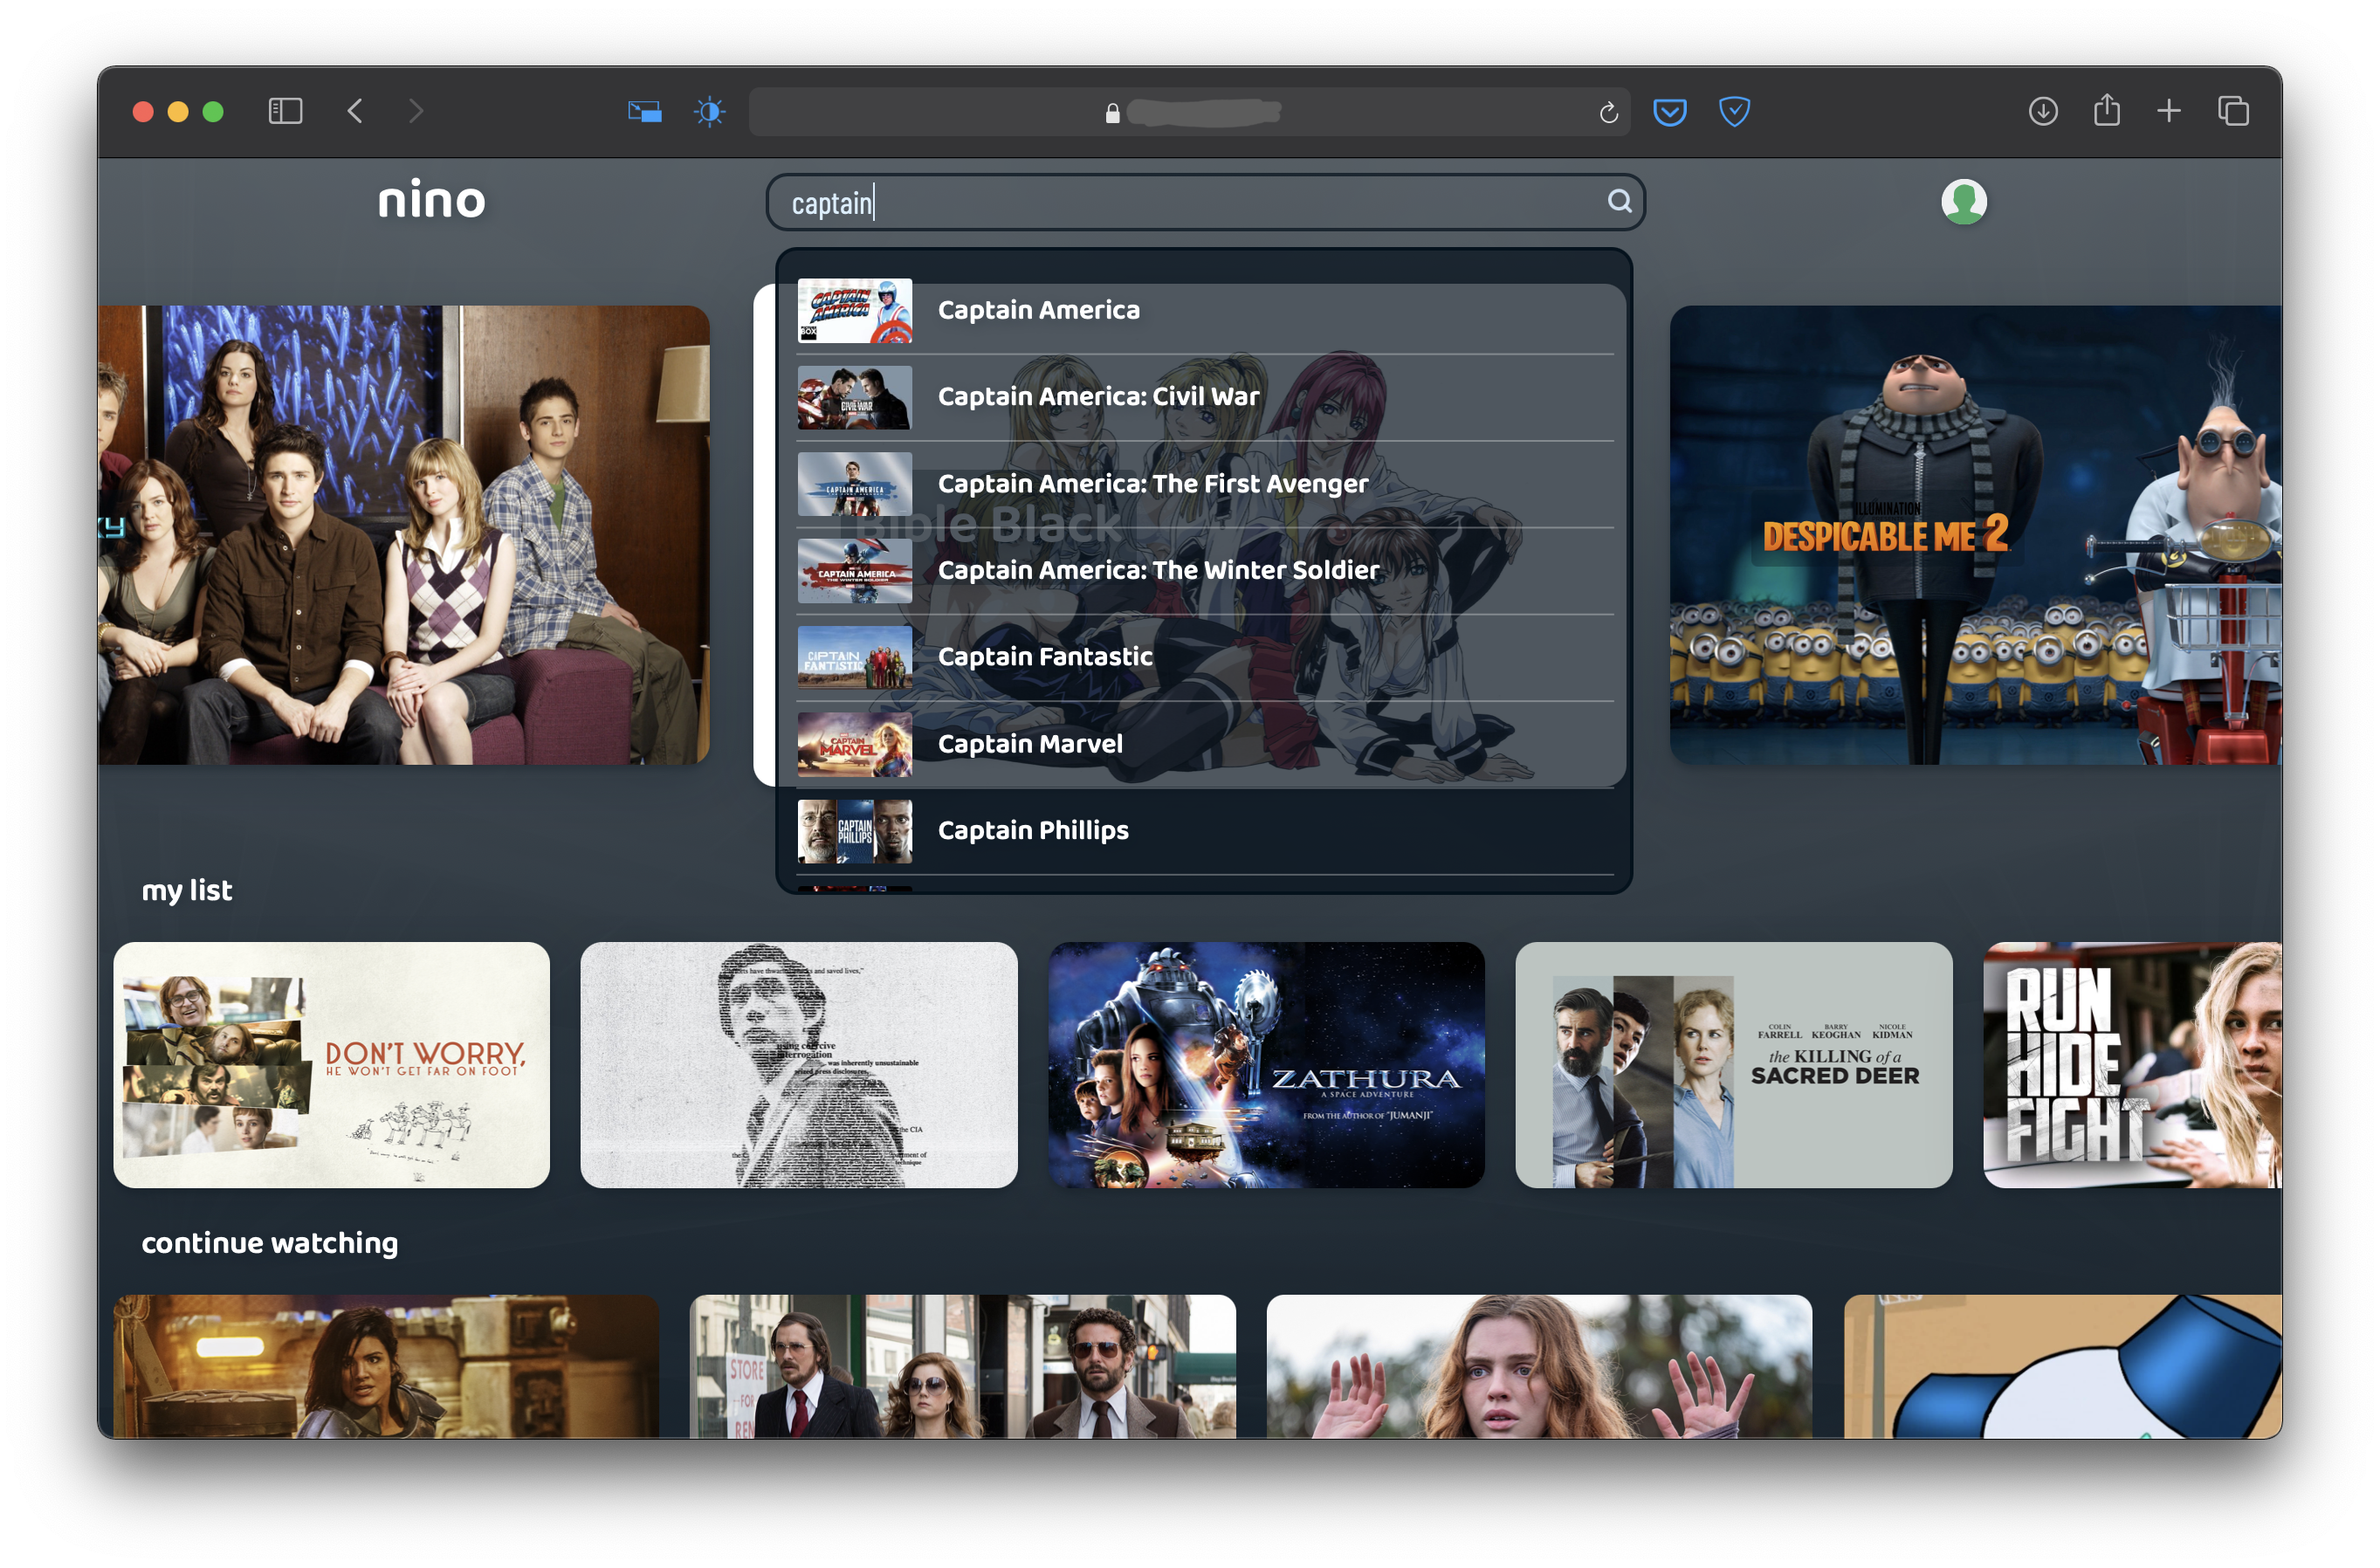2380x1568 pixels.
Task: Select Captain America suggestion
Action: tap(1038, 310)
